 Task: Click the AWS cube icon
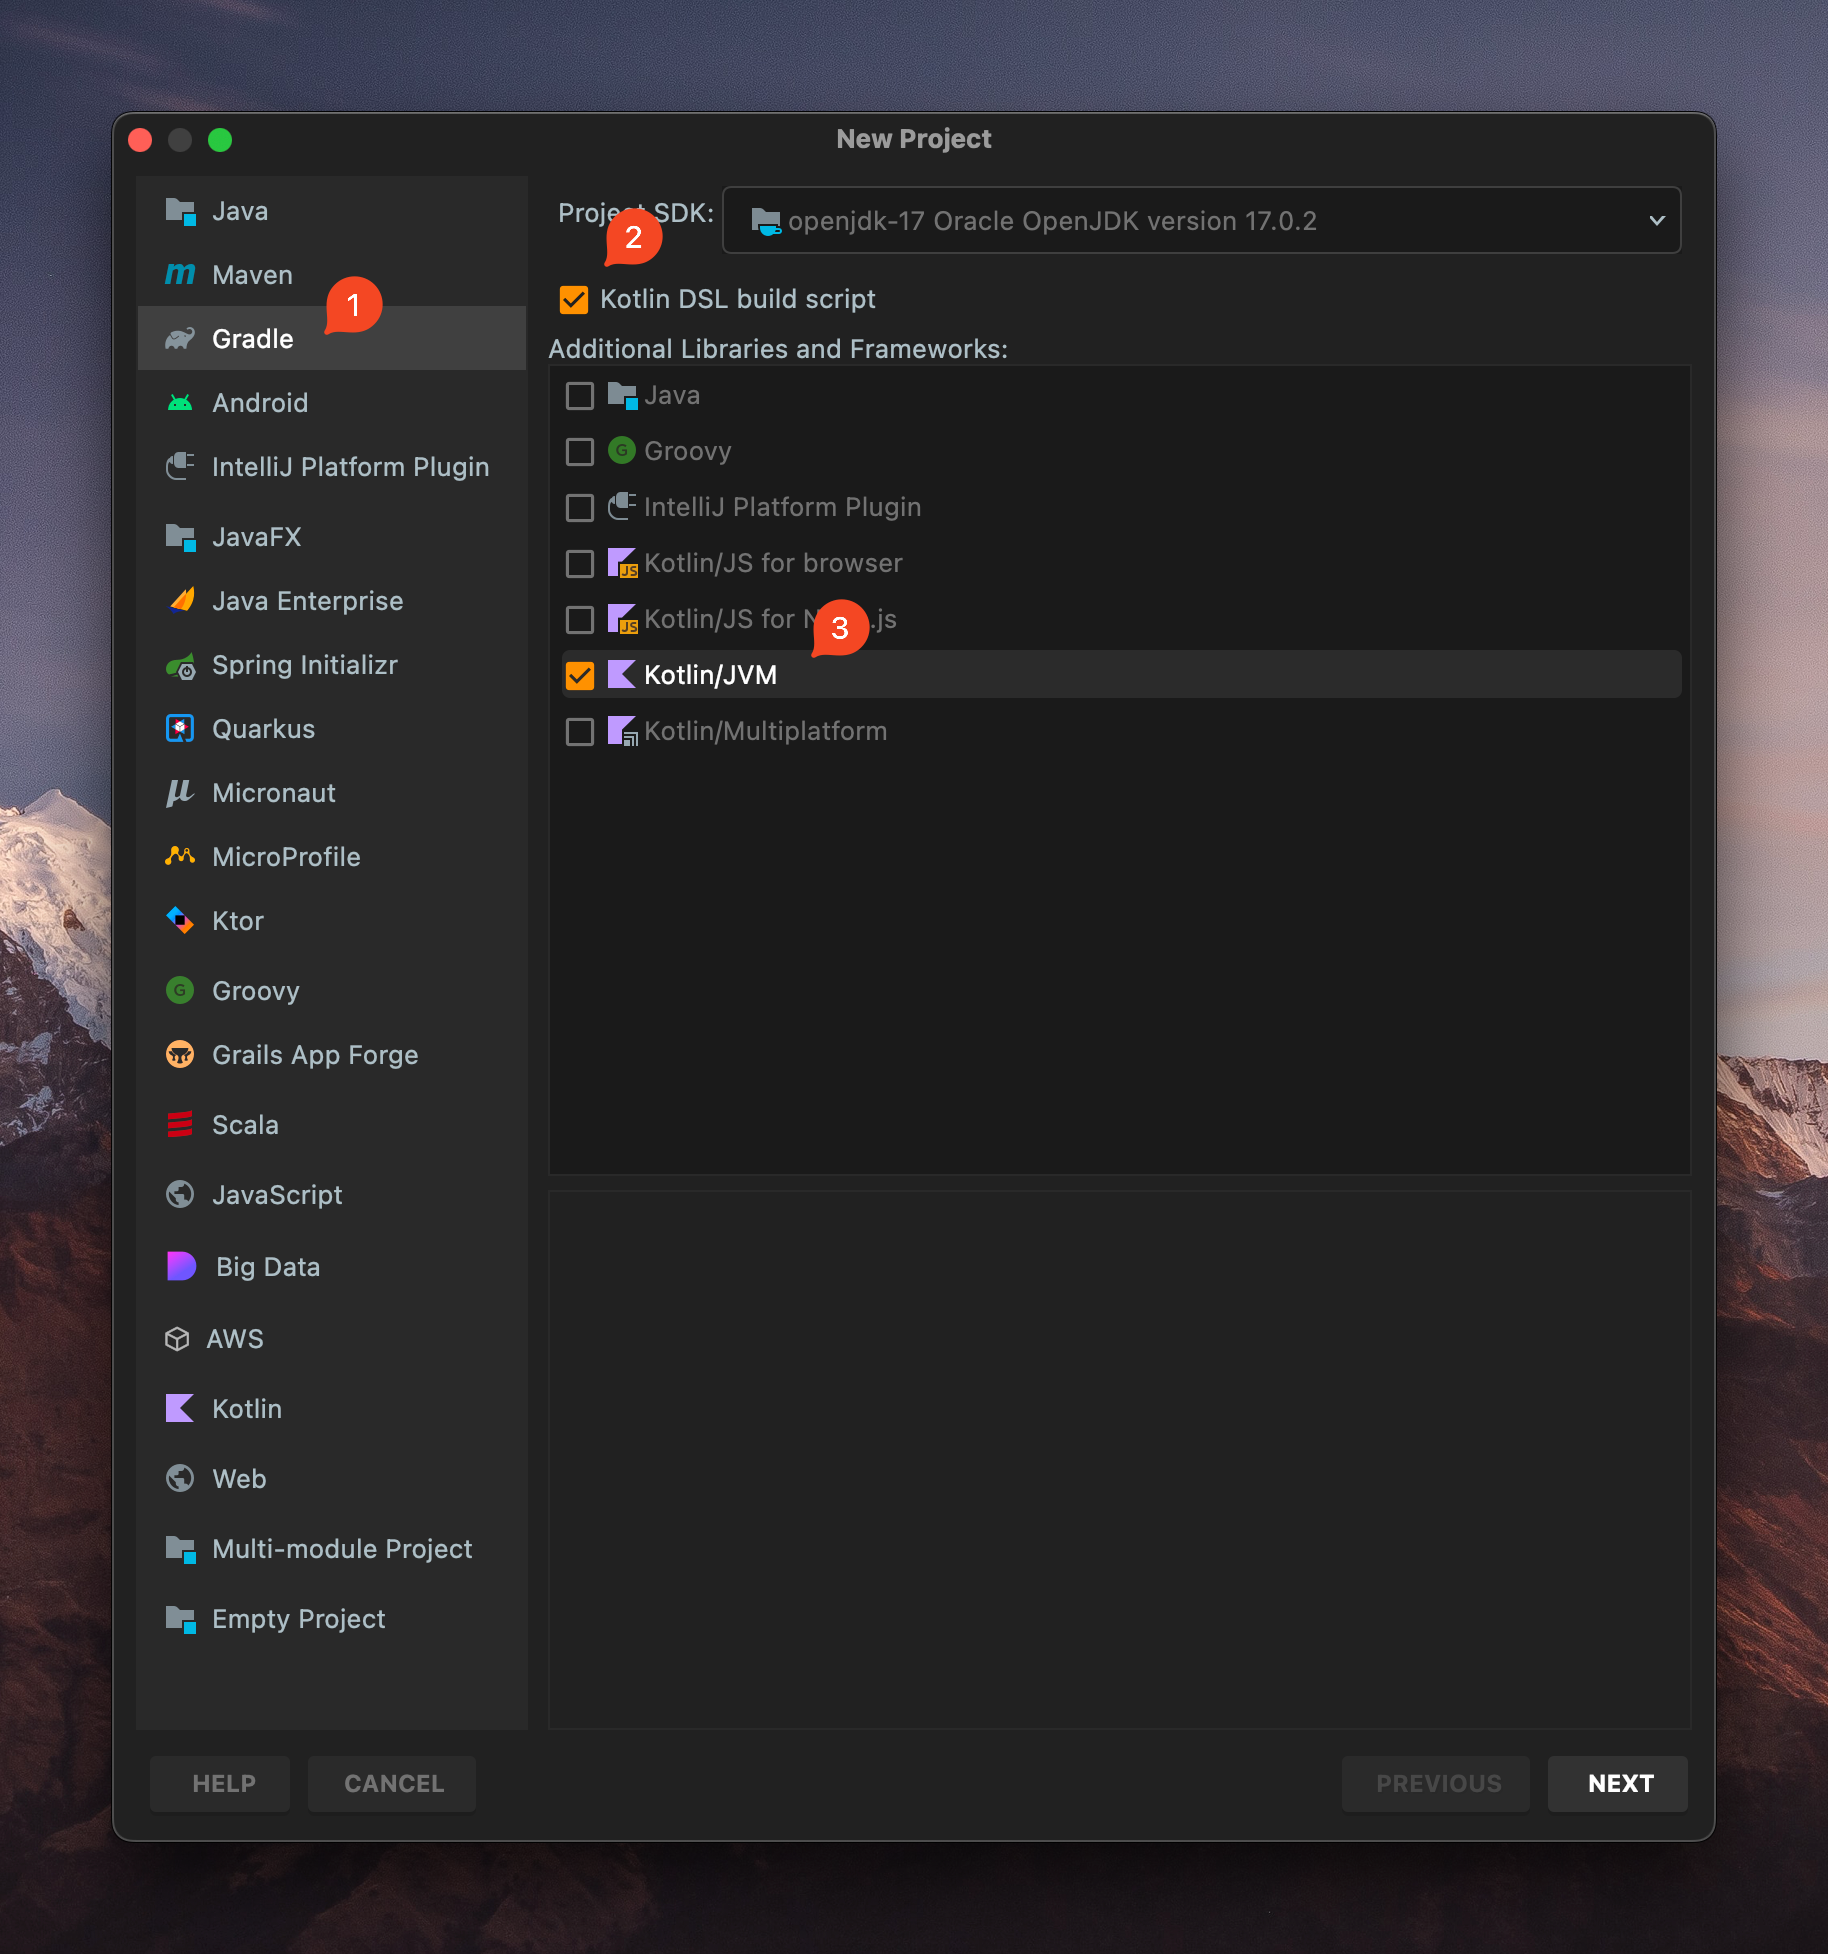tap(177, 1339)
